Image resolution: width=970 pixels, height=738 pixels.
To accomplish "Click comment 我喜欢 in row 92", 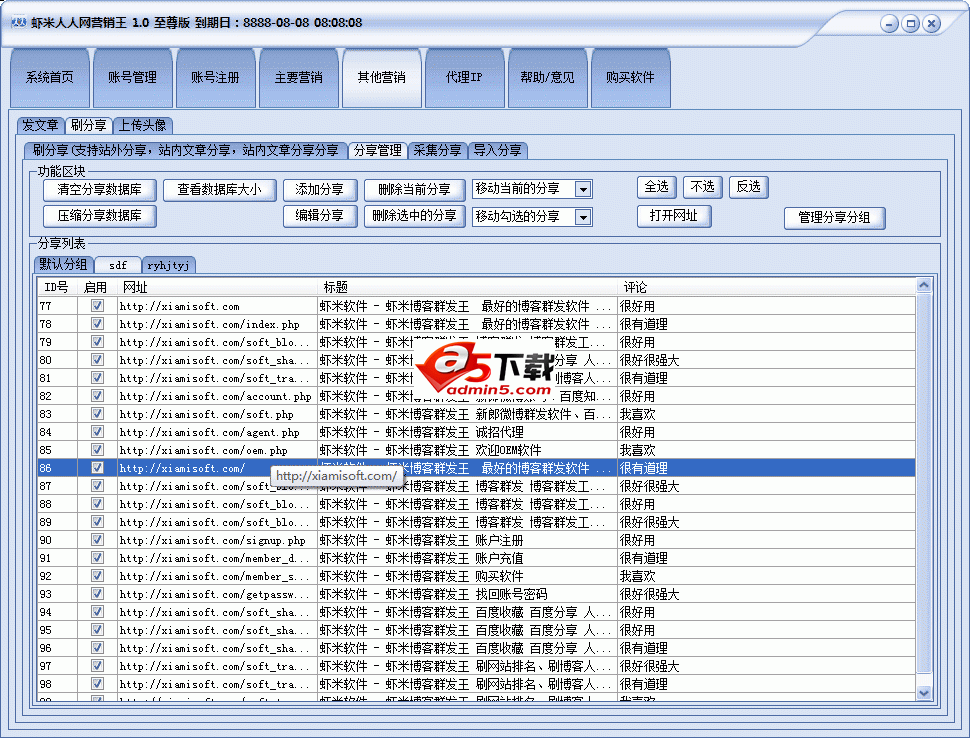I will 638,576.
